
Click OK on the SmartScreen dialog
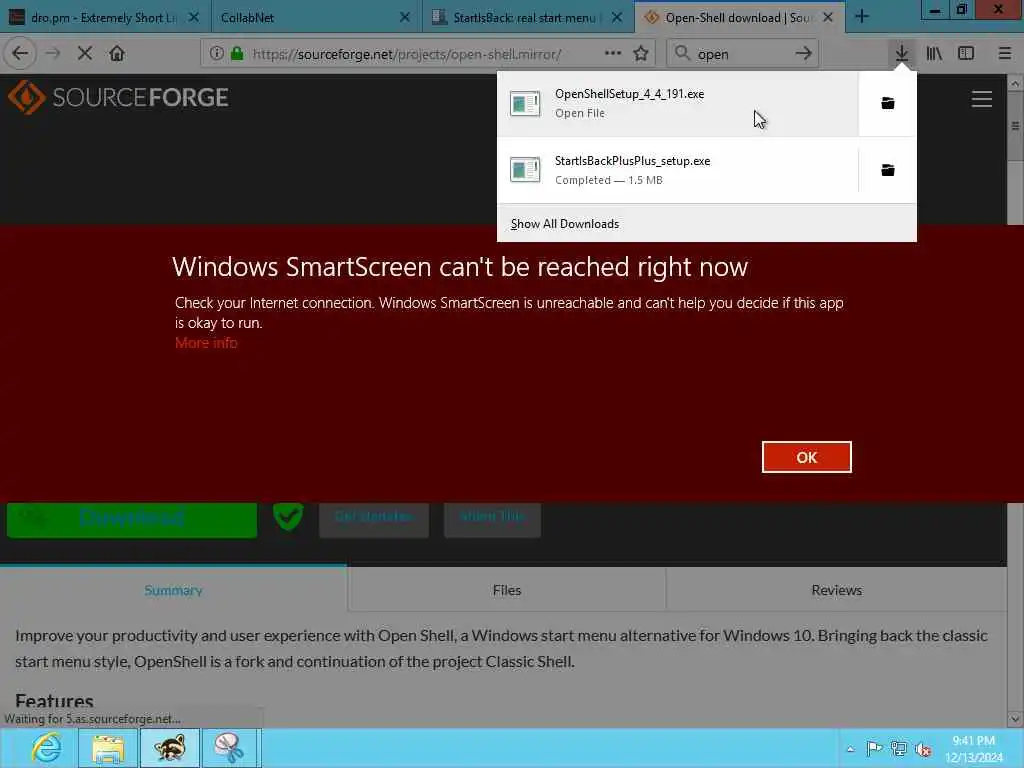pos(807,457)
